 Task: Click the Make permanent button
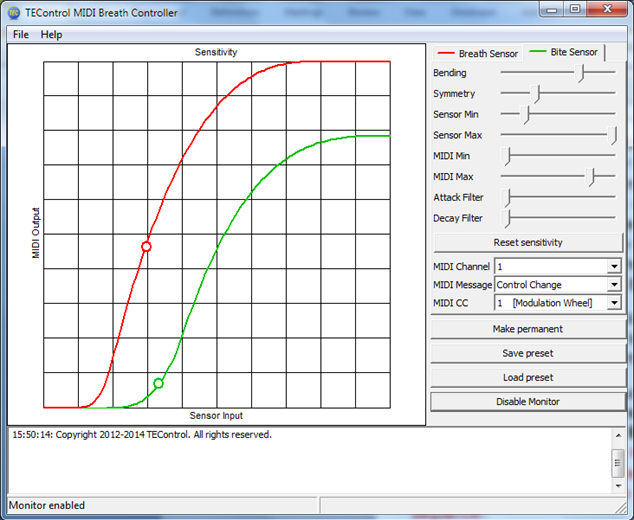click(528, 329)
